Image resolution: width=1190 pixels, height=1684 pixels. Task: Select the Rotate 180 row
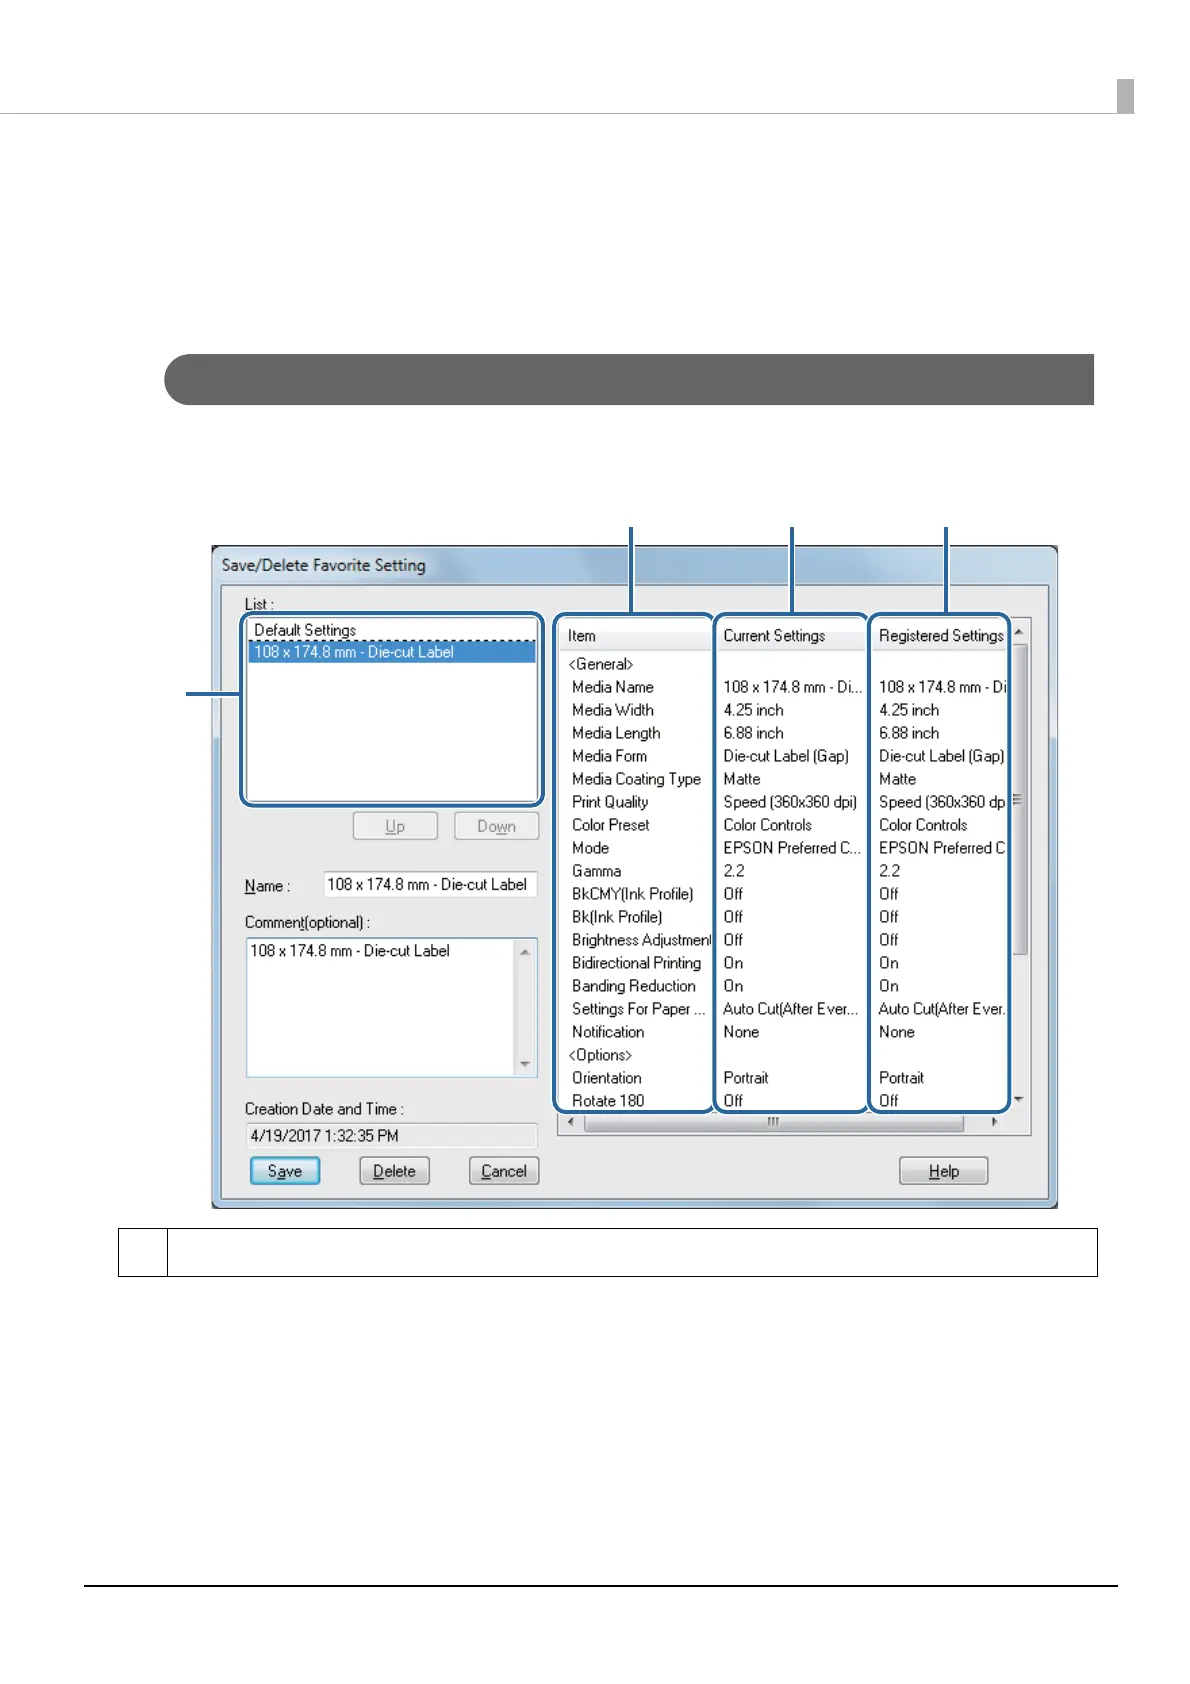pyautogui.click(x=785, y=1101)
